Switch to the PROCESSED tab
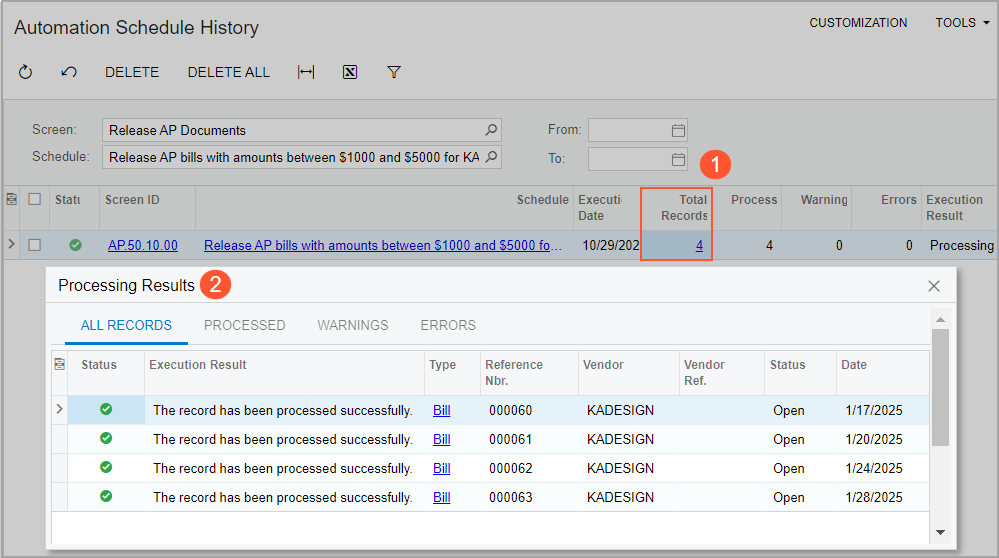 pyautogui.click(x=244, y=325)
